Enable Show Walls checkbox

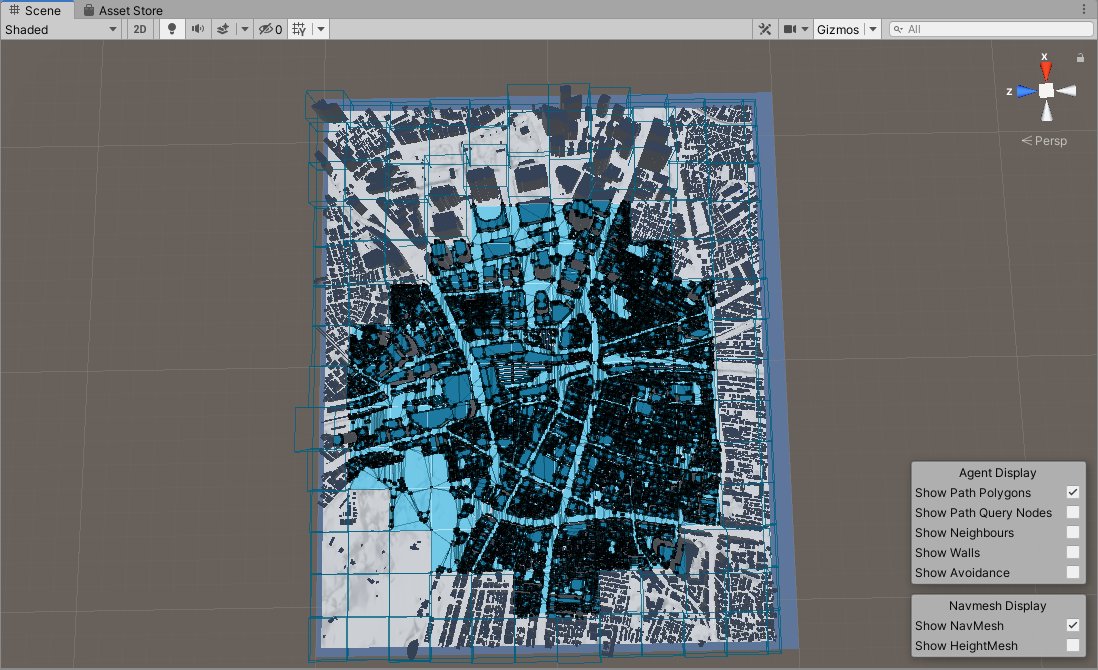tap(1072, 552)
